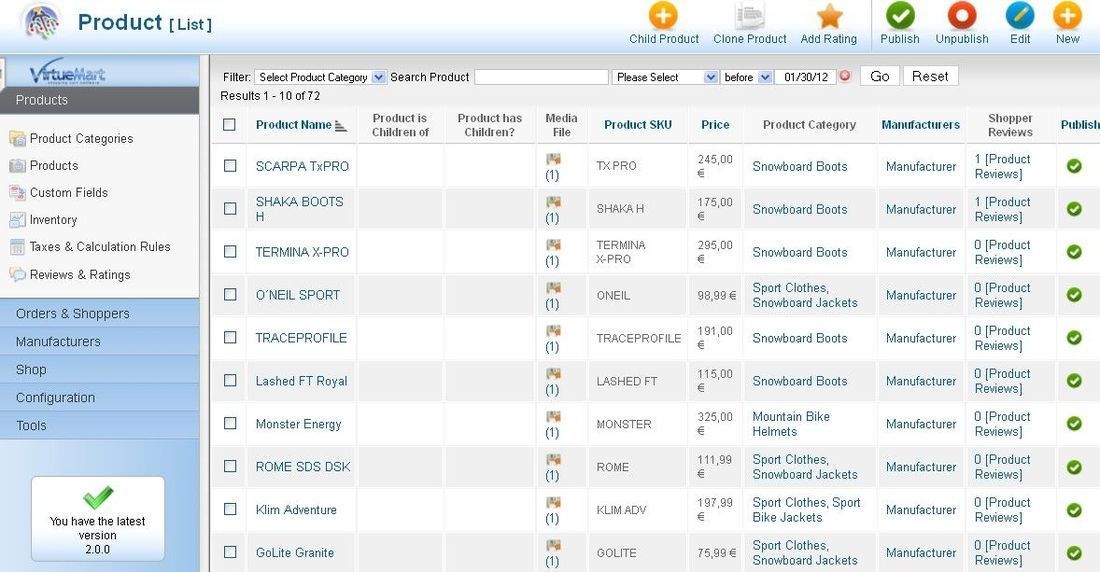
Task: Open media file icon for Lashed FT Royal
Action: [x=554, y=373]
